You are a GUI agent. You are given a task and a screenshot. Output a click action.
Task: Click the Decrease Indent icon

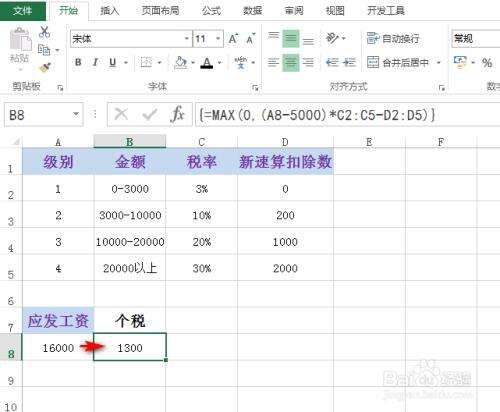pyautogui.click(x=332, y=62)
